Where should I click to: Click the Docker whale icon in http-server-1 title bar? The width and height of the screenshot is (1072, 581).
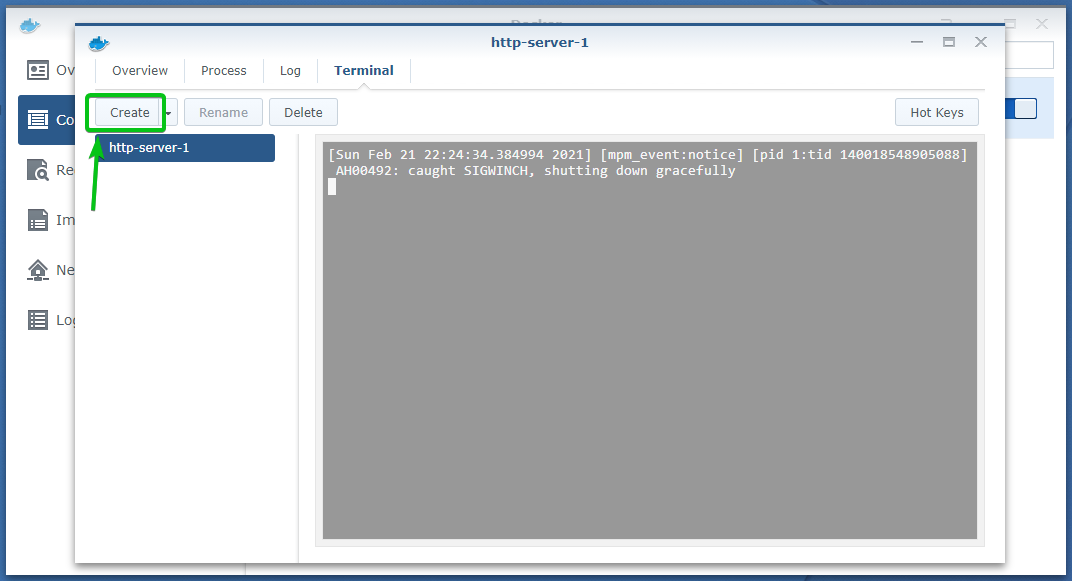pos(98,44)
